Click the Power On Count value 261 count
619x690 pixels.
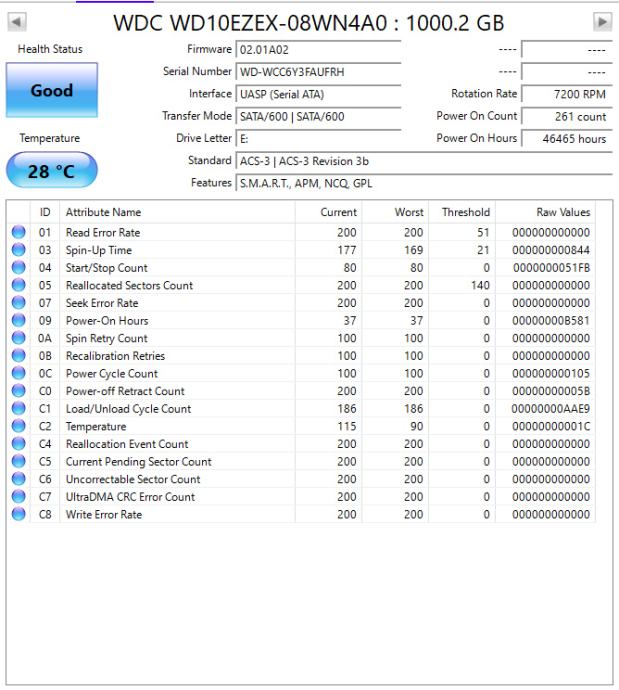[567, 117]
